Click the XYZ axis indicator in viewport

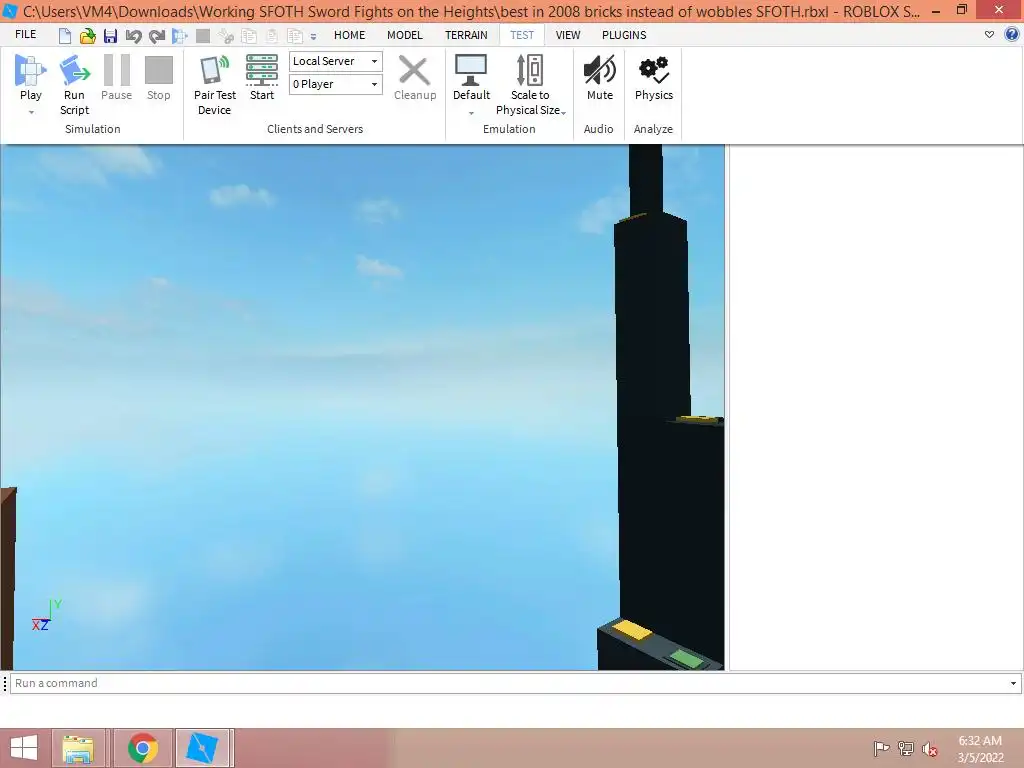46,616
